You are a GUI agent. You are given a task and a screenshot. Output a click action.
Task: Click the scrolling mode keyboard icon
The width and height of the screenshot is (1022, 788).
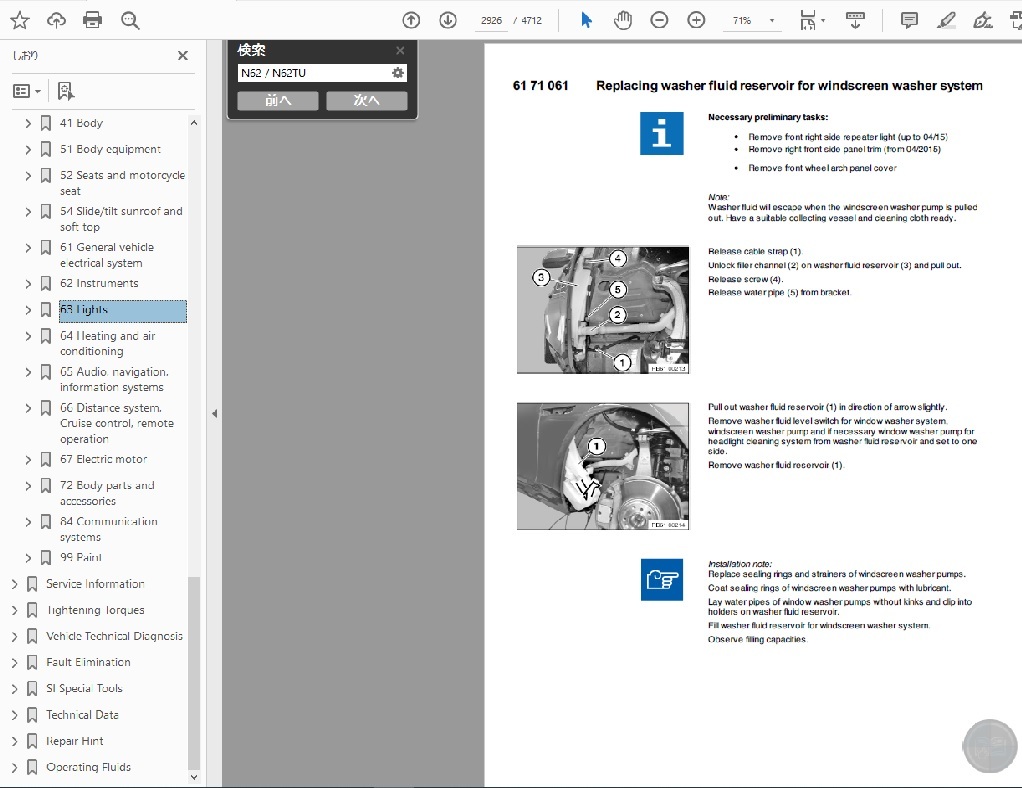pyautogui.click(x=855, y=20)
